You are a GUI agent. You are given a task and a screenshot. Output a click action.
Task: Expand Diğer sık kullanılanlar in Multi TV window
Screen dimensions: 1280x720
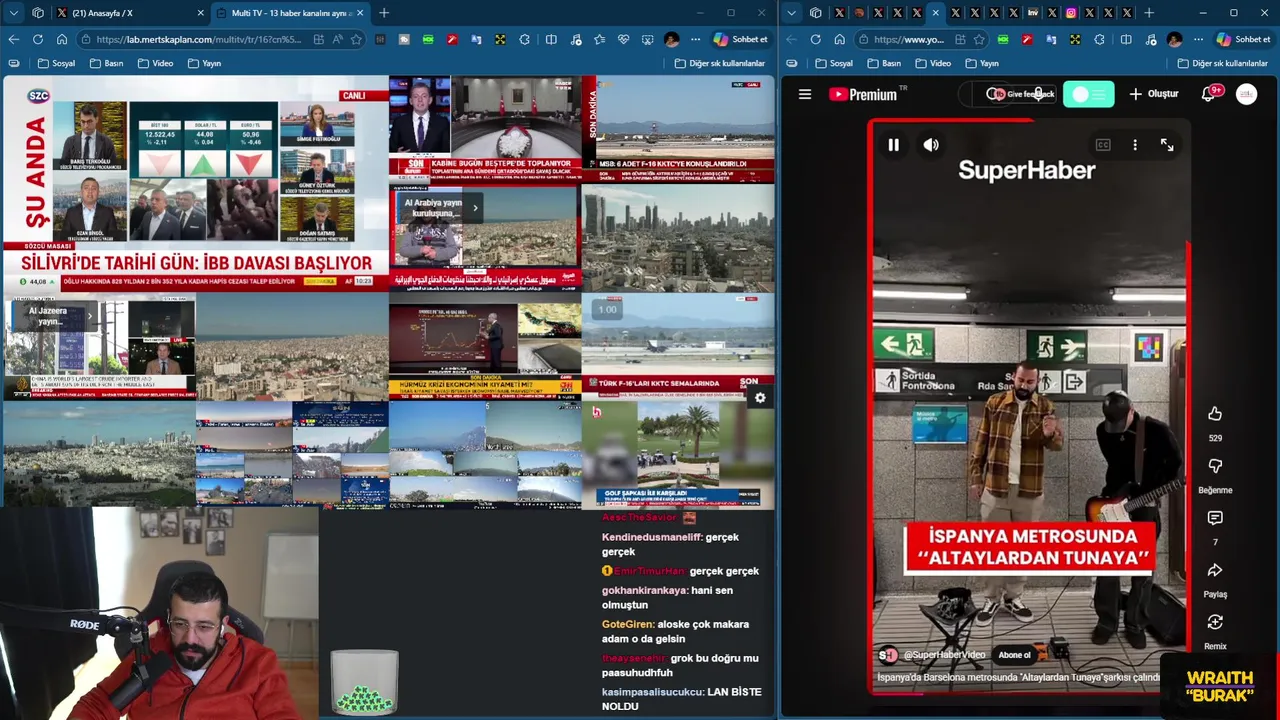719,63
